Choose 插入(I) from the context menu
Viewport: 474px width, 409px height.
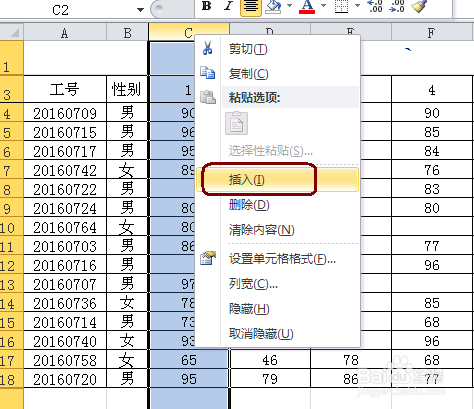click(x=278, y=180)
